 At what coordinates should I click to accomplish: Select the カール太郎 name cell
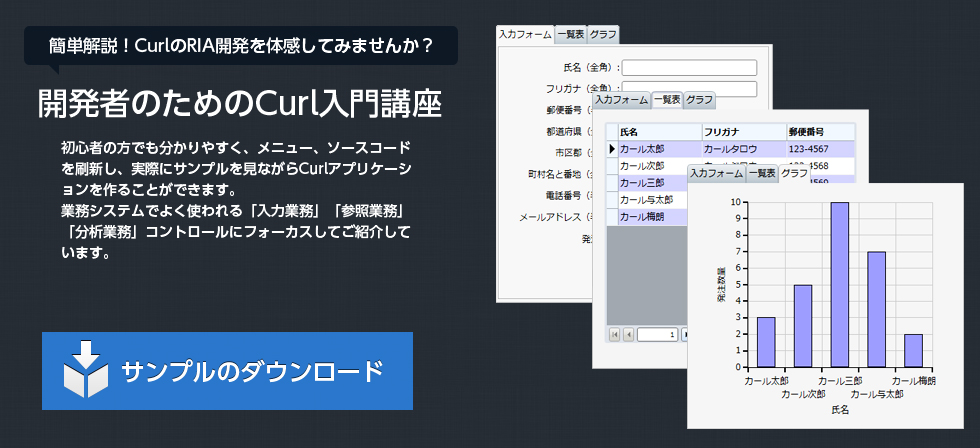(660, 149)
